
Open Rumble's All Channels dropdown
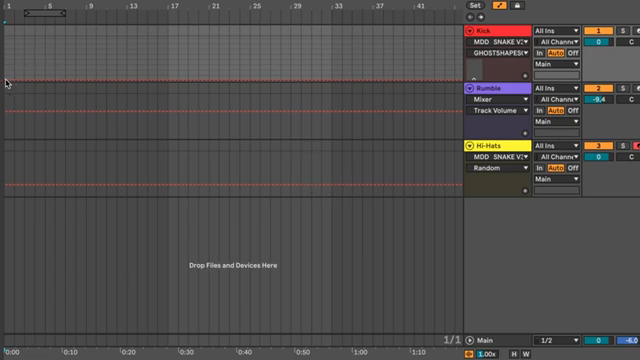pyautogui.click(x=557, y=99)
